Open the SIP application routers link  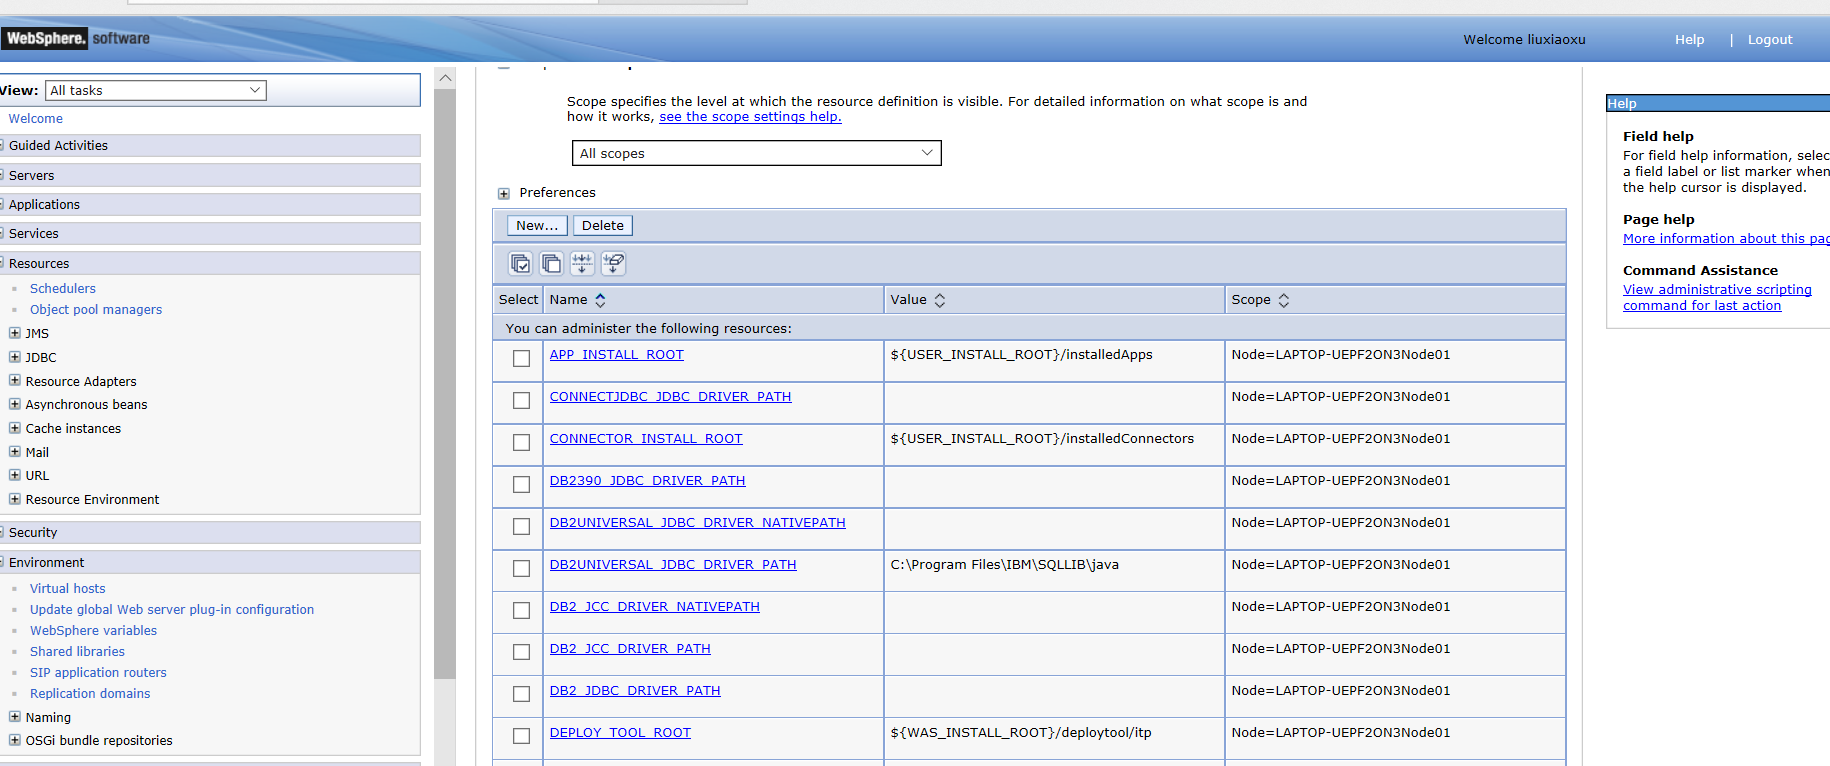pos(98,673)
